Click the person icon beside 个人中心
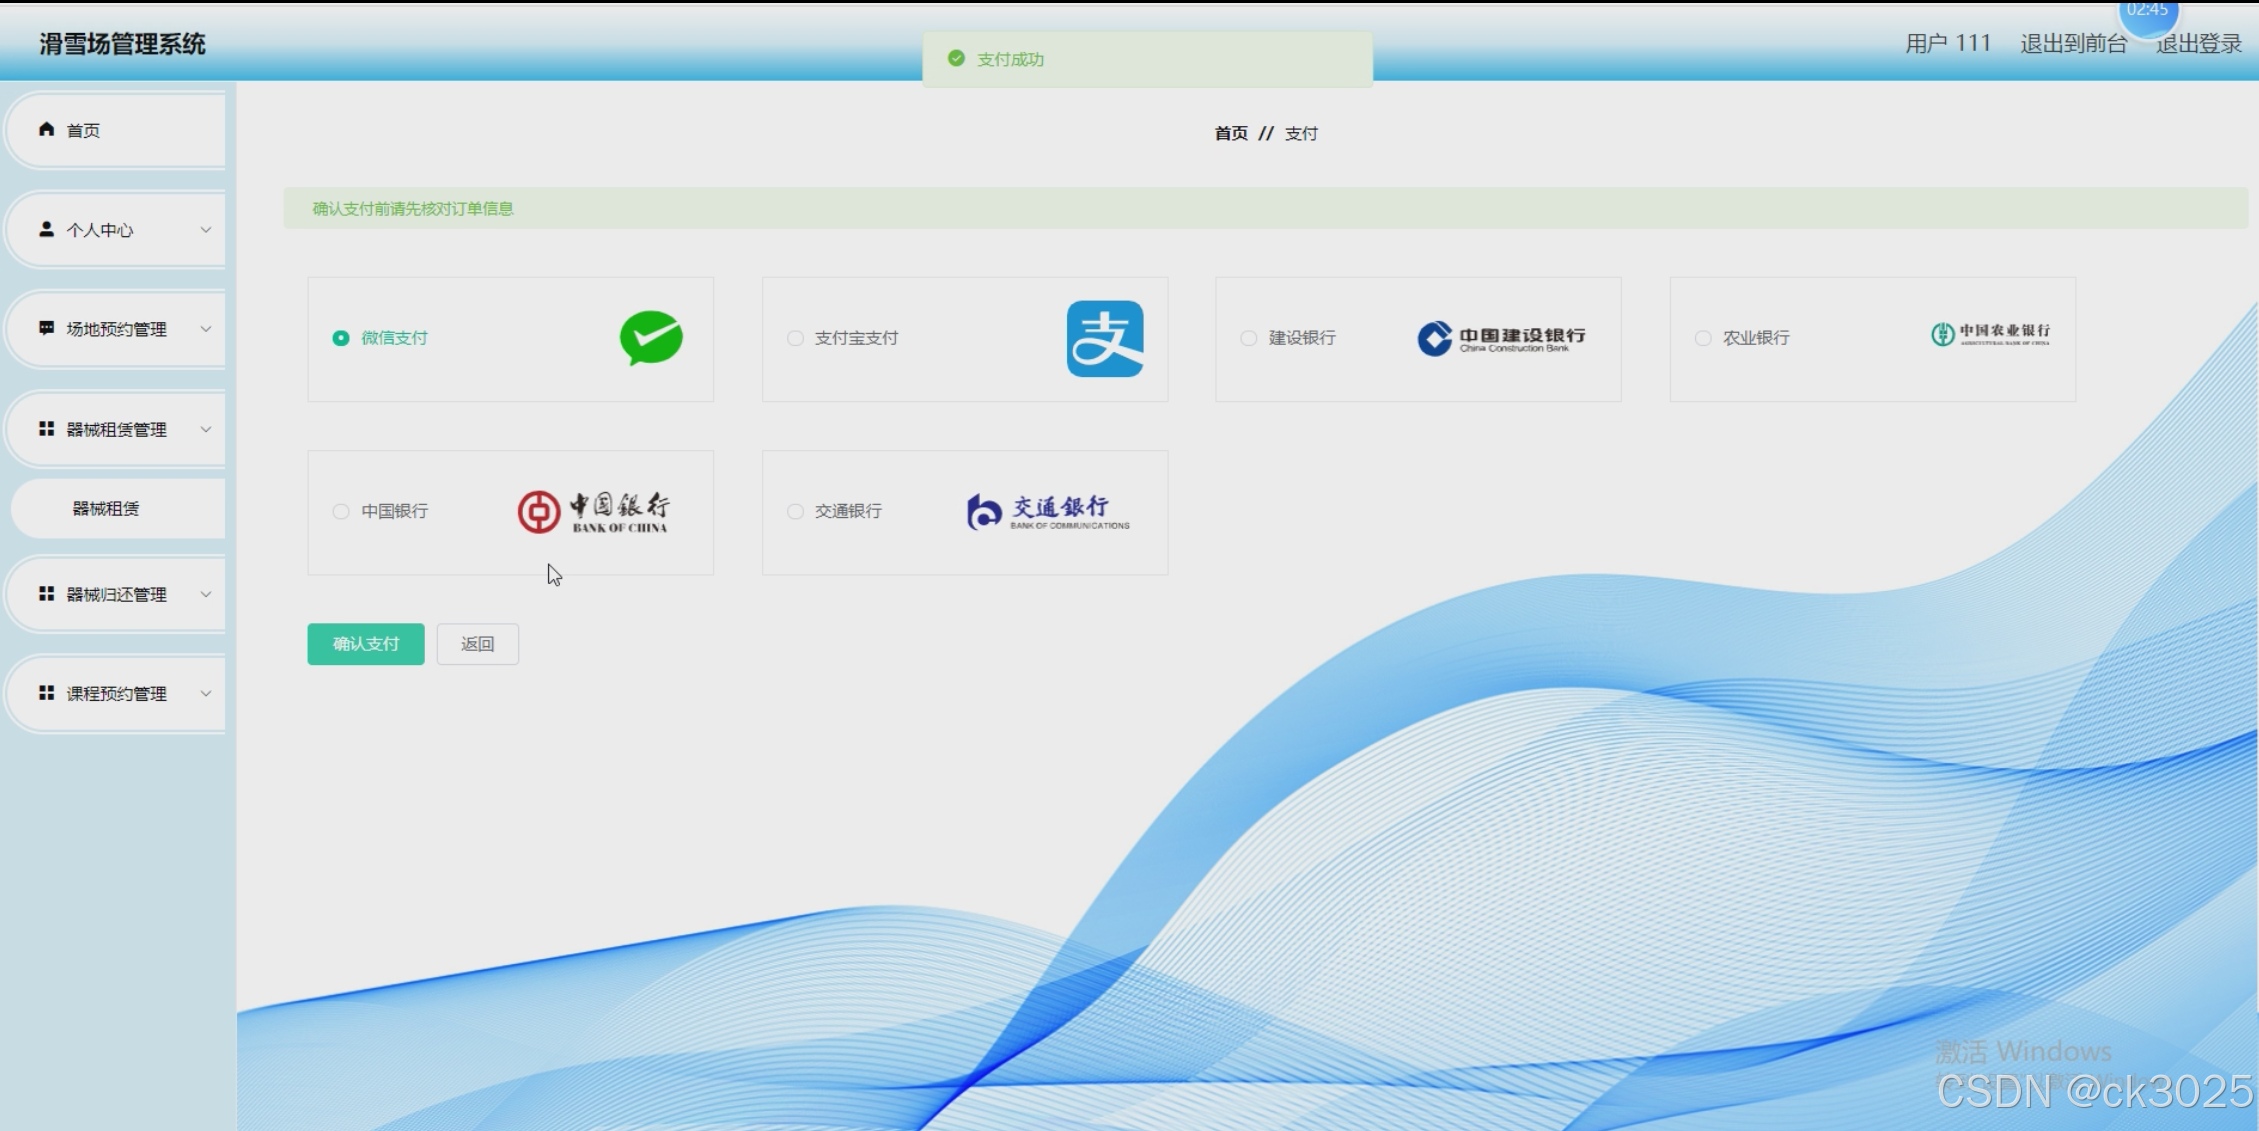2259x1131 pixels. click(x=46, y=229)
